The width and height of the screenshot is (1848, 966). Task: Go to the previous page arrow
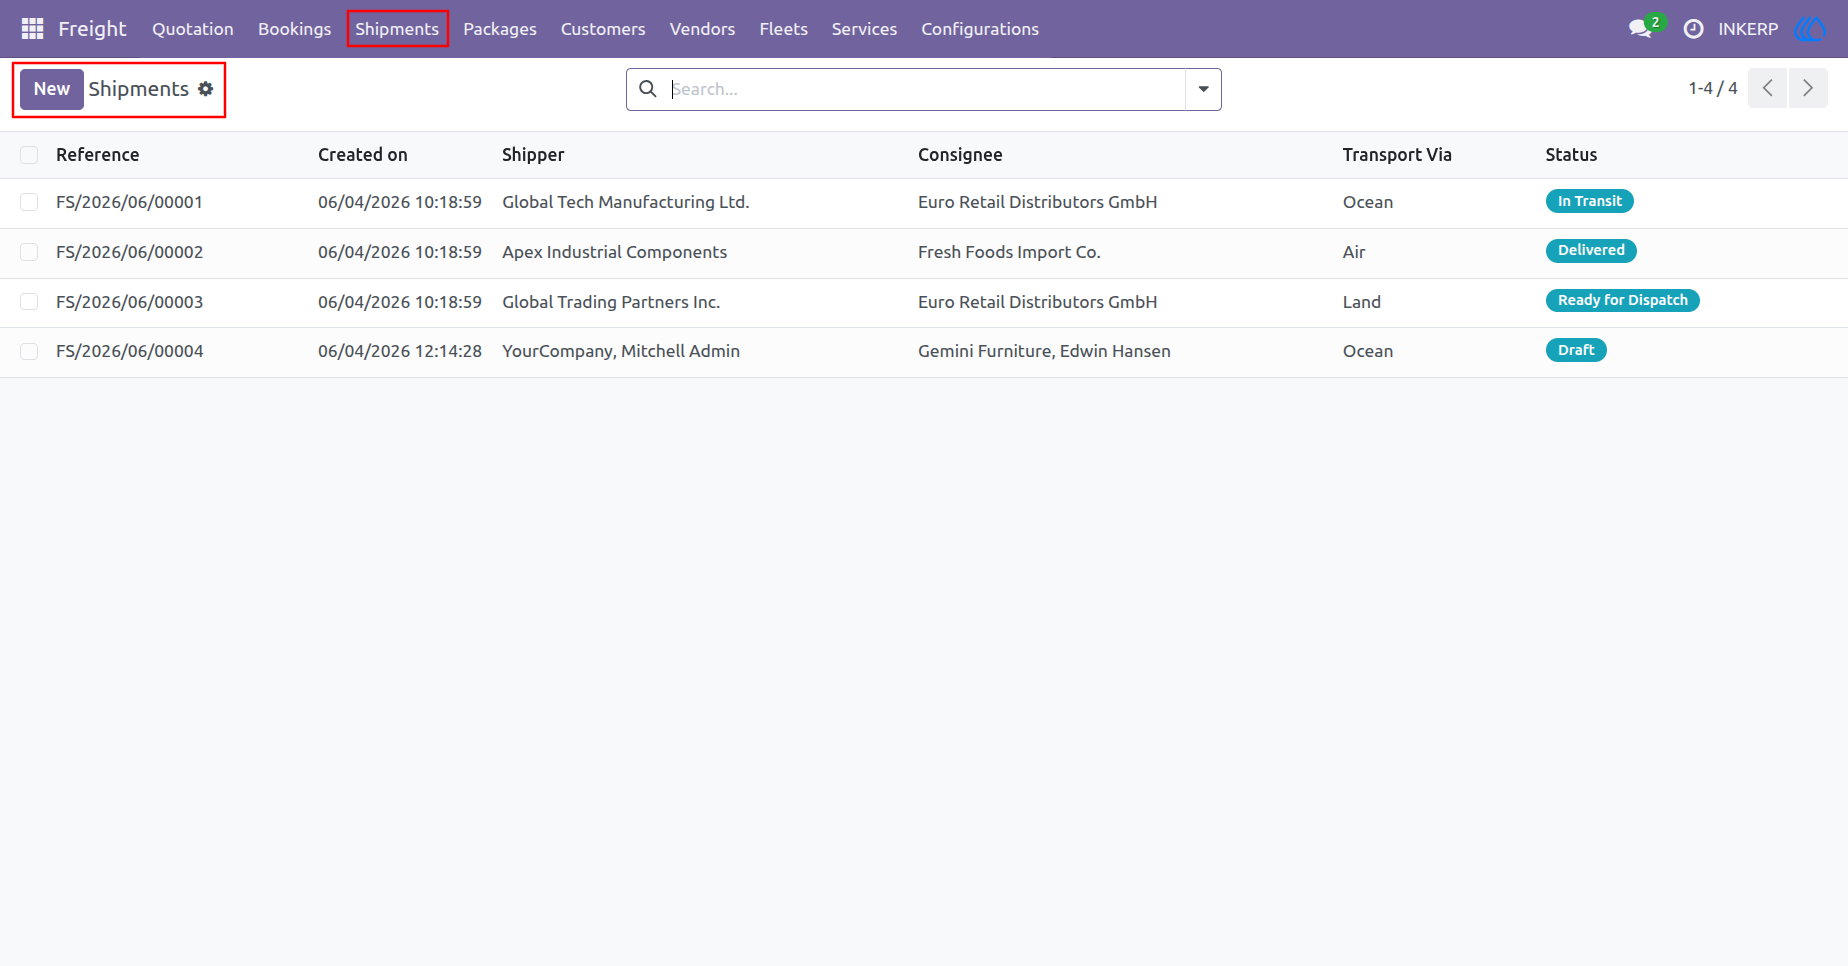(x=1768, y=88)
